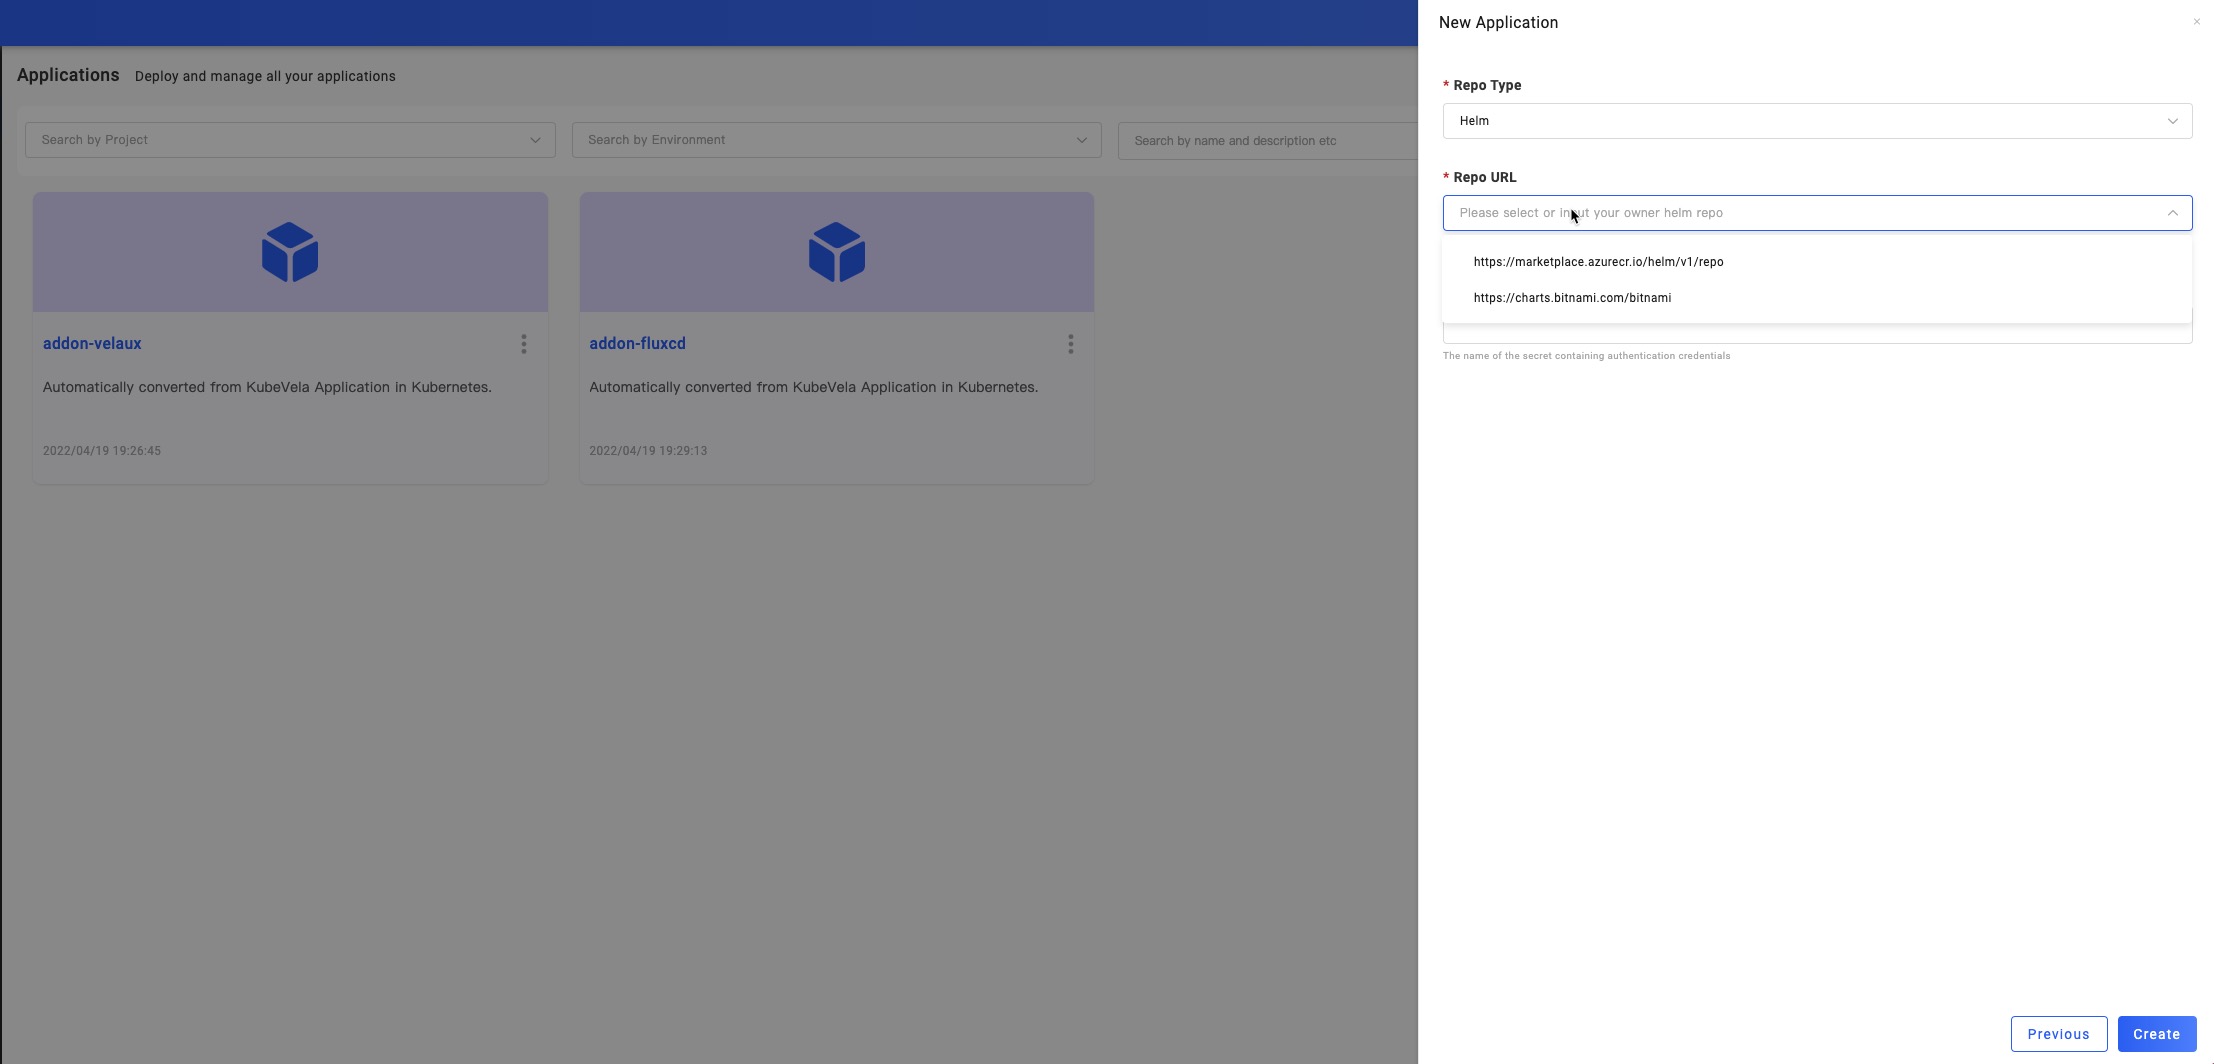Select the marketplace.azurecr.io helm repo option
Image resolution: width=2214 pixels, height=1064 pixels.
(x=1598, y=262)
